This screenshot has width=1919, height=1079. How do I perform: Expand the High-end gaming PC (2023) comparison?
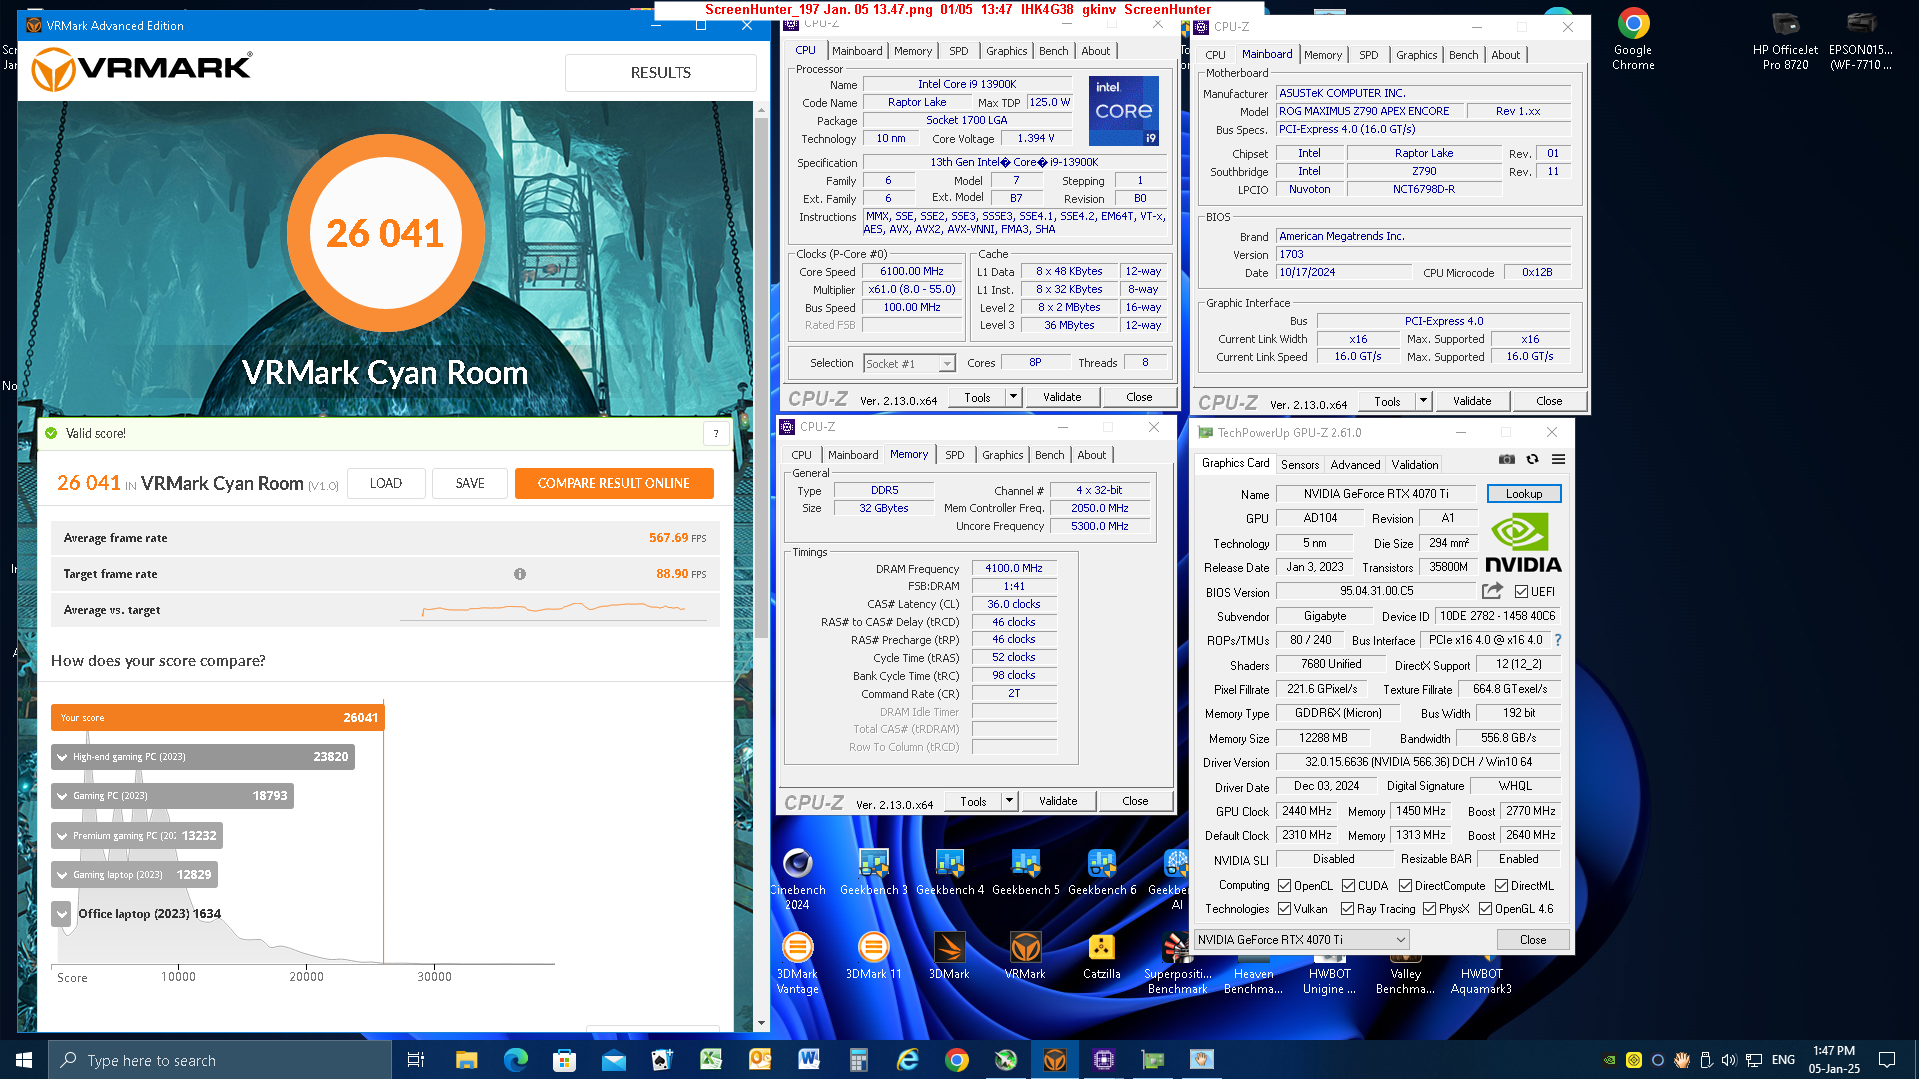point(62,757)
